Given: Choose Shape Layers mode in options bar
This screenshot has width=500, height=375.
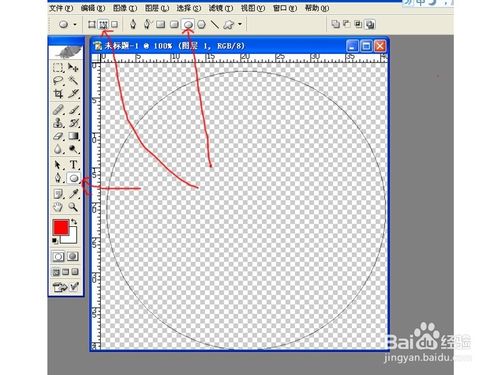Looking at the screenshot, I should tap(92, 24).
